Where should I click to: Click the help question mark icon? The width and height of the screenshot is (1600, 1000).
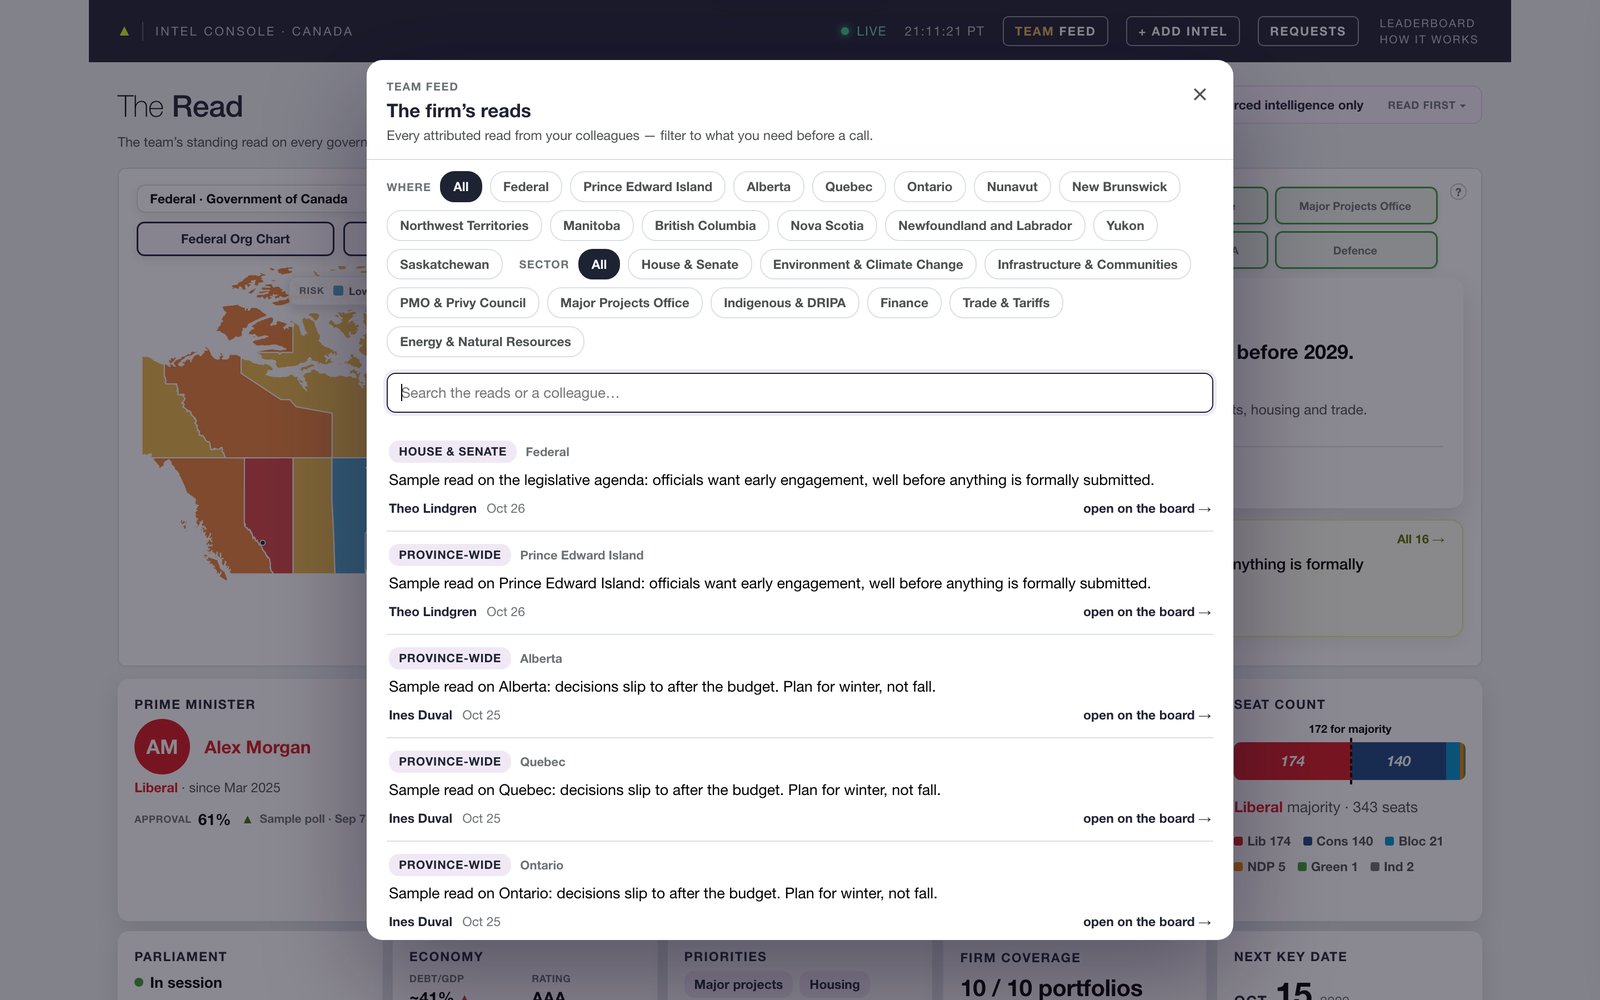(1458, 192)
